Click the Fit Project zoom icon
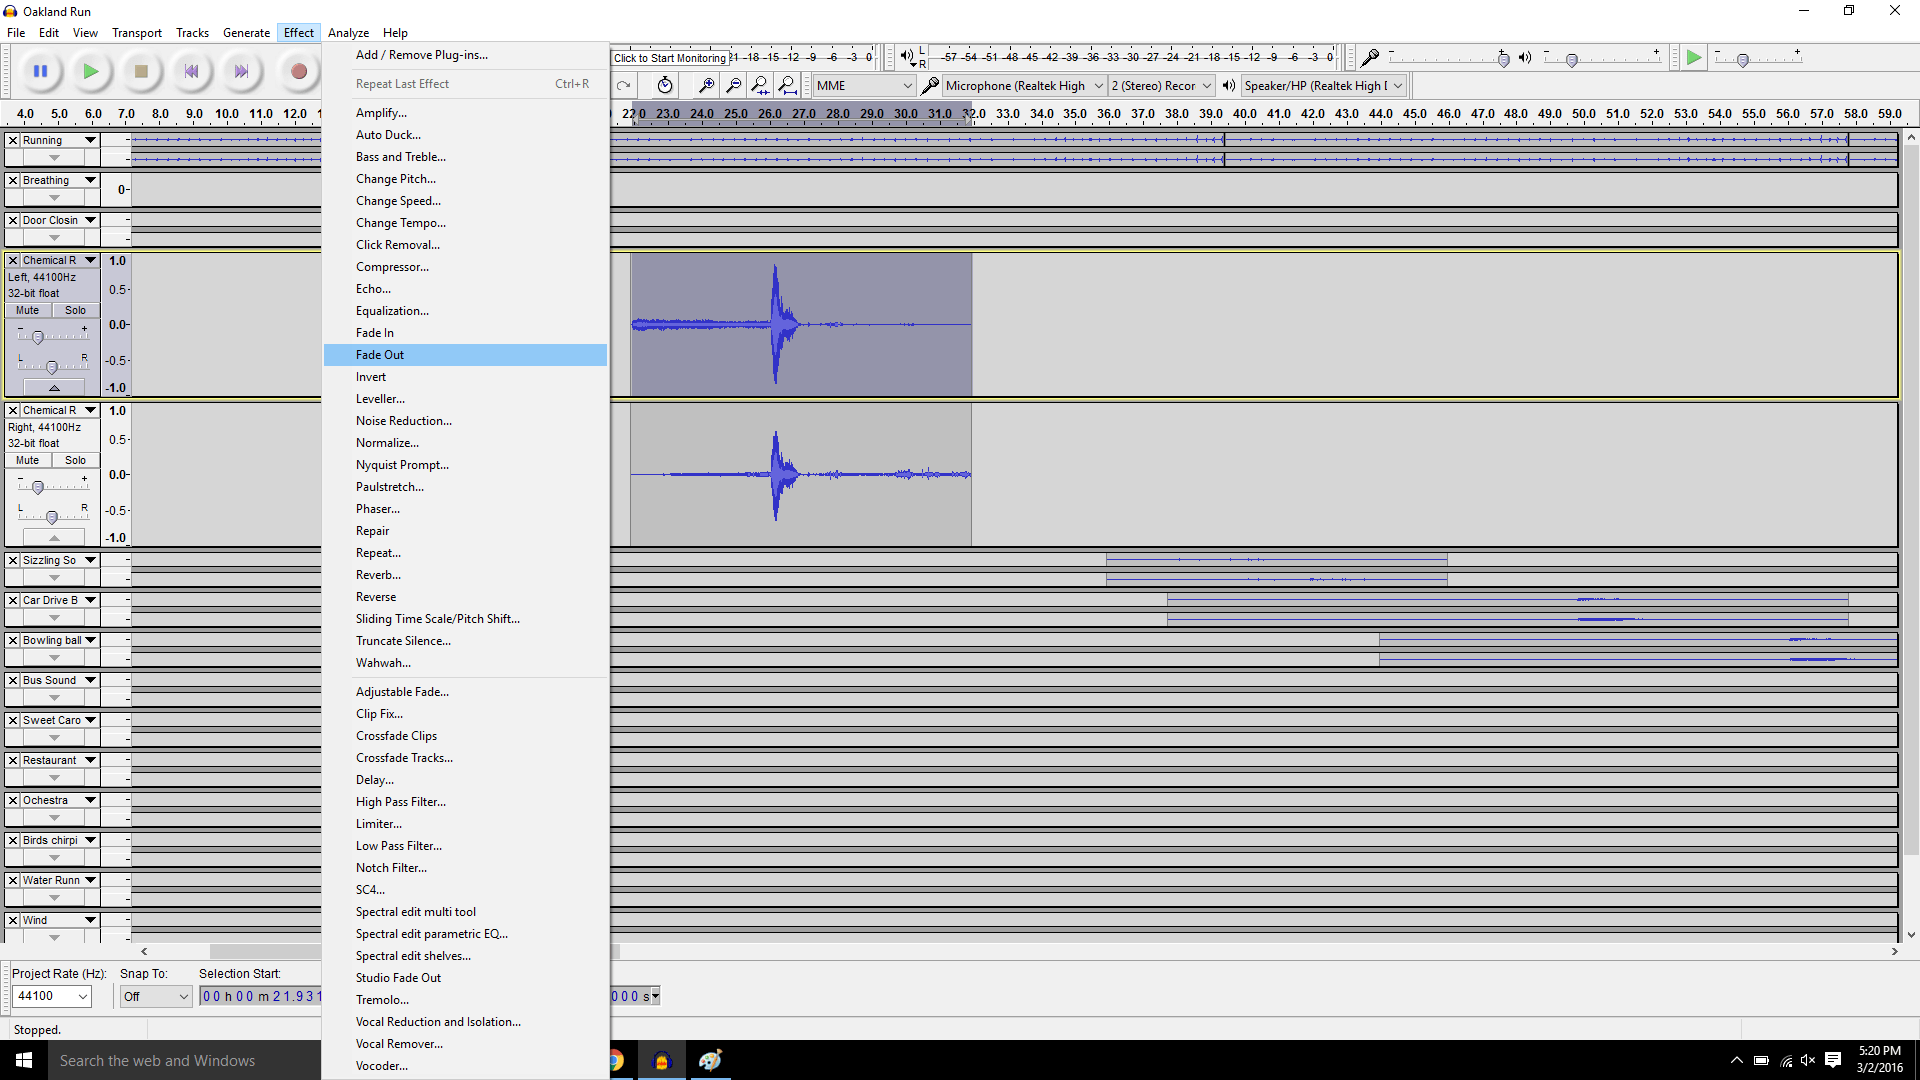Viewport: 1920px width, 1080px height. click(787, 86)
